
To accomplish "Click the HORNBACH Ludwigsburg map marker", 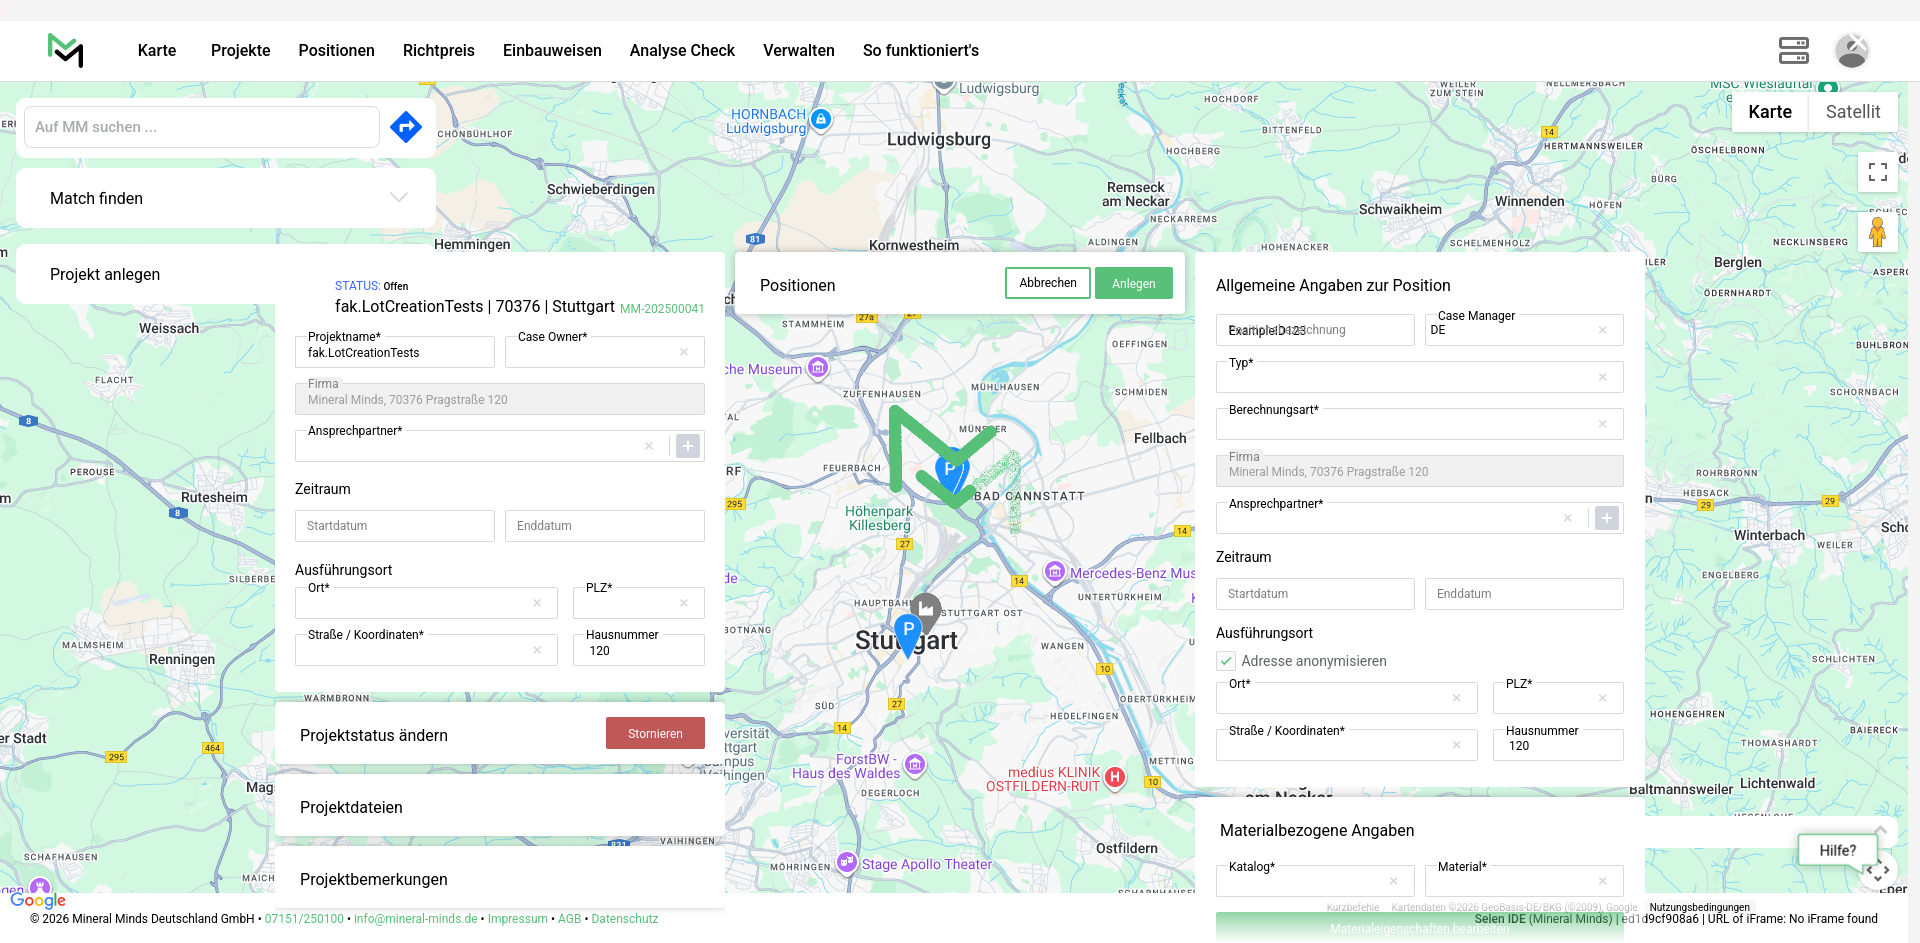I will (x=821, y=120).
